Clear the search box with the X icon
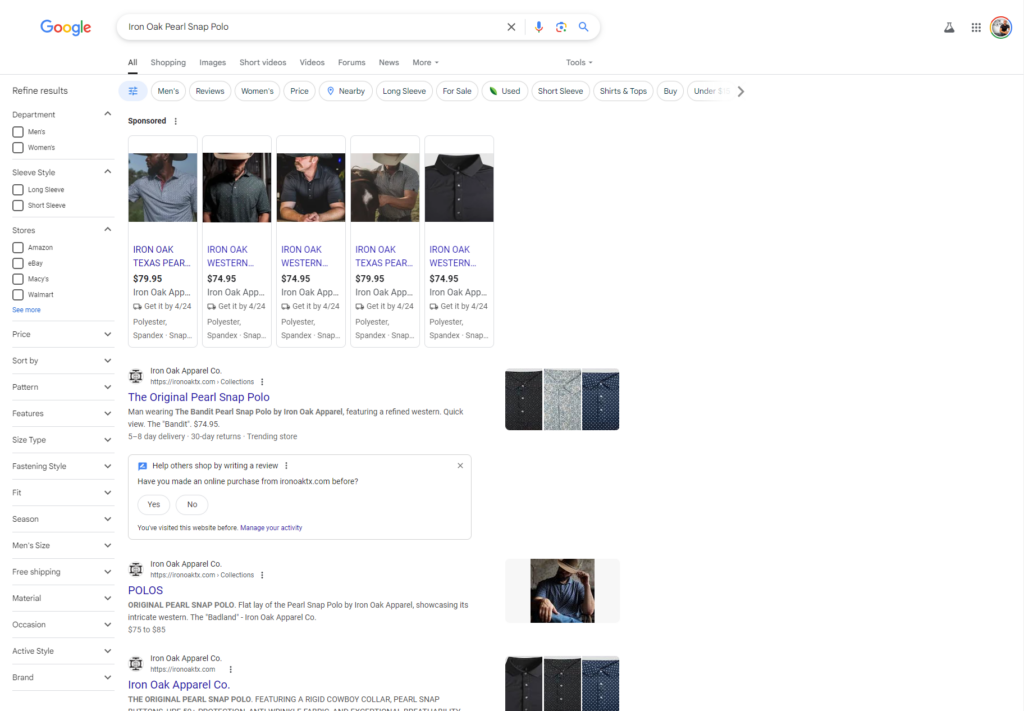The height and width of the screenshot is (711, 1024). point(511,27)
